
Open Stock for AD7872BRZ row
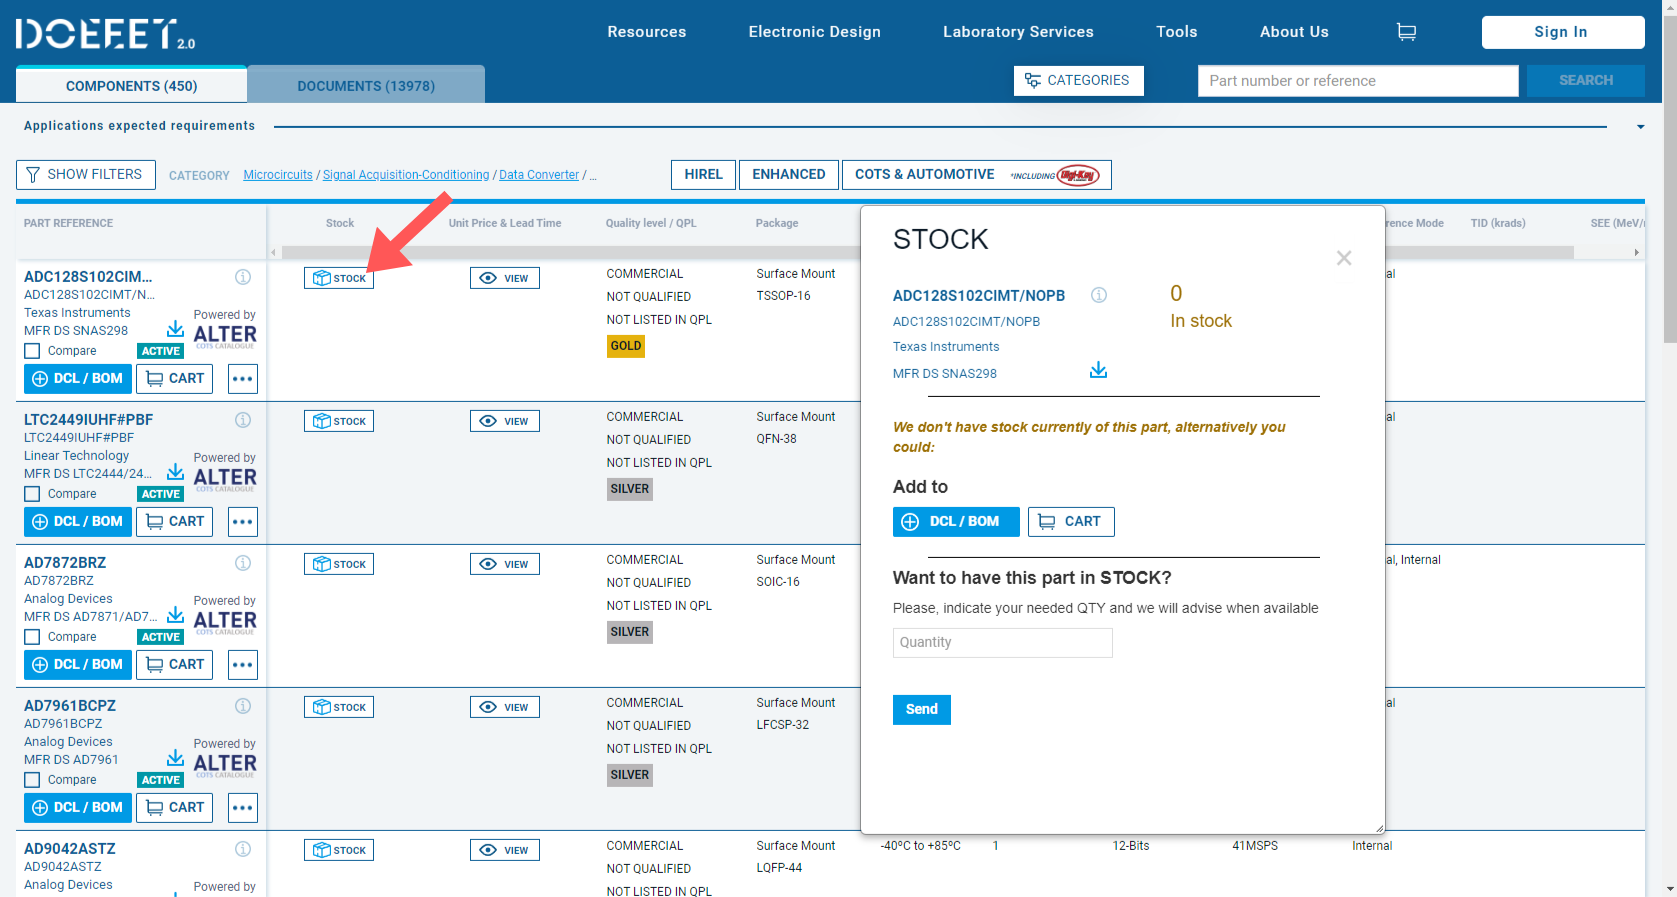[x=339, y=564]
